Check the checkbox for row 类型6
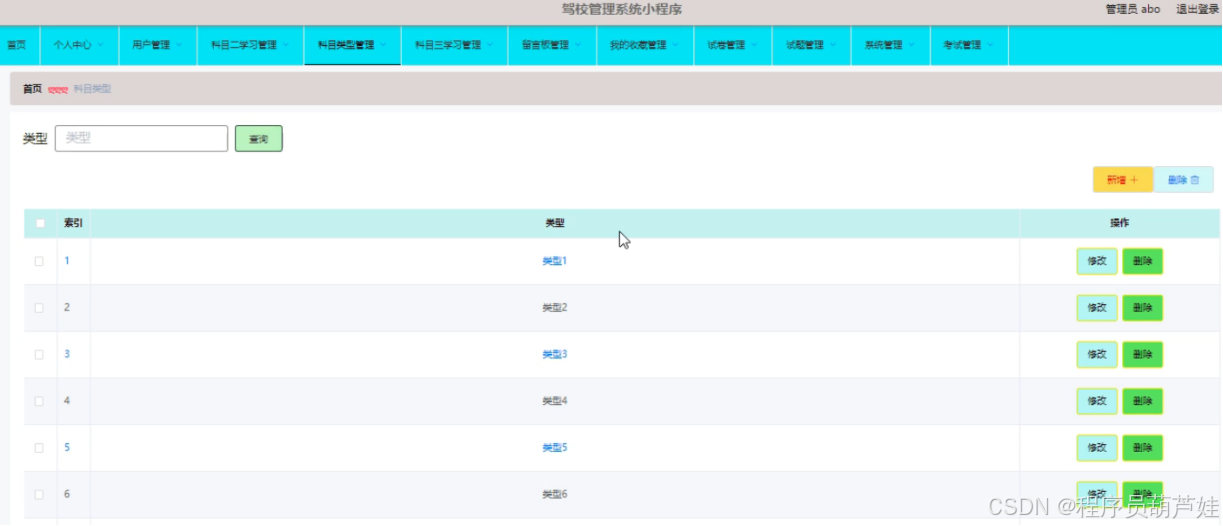1223x526 pixels. pos(40,494)
